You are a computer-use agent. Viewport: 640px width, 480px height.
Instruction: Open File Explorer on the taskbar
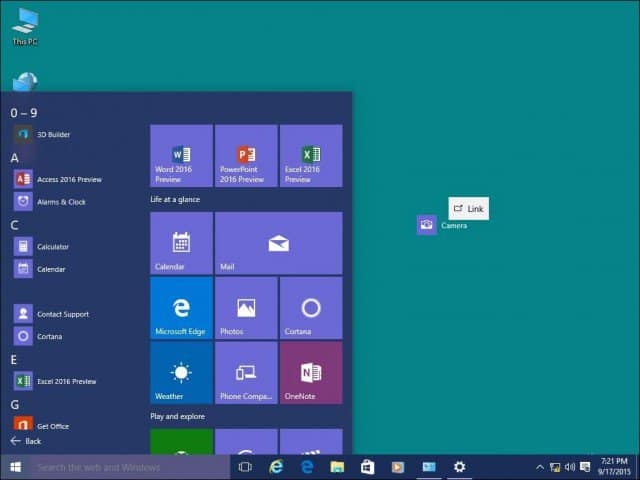[337, 467]
